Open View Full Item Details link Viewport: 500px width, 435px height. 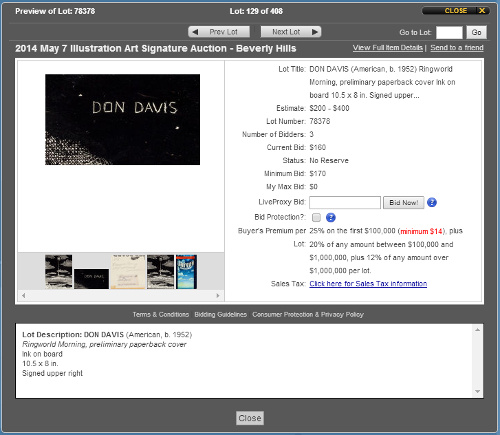(x=388, y=48)
